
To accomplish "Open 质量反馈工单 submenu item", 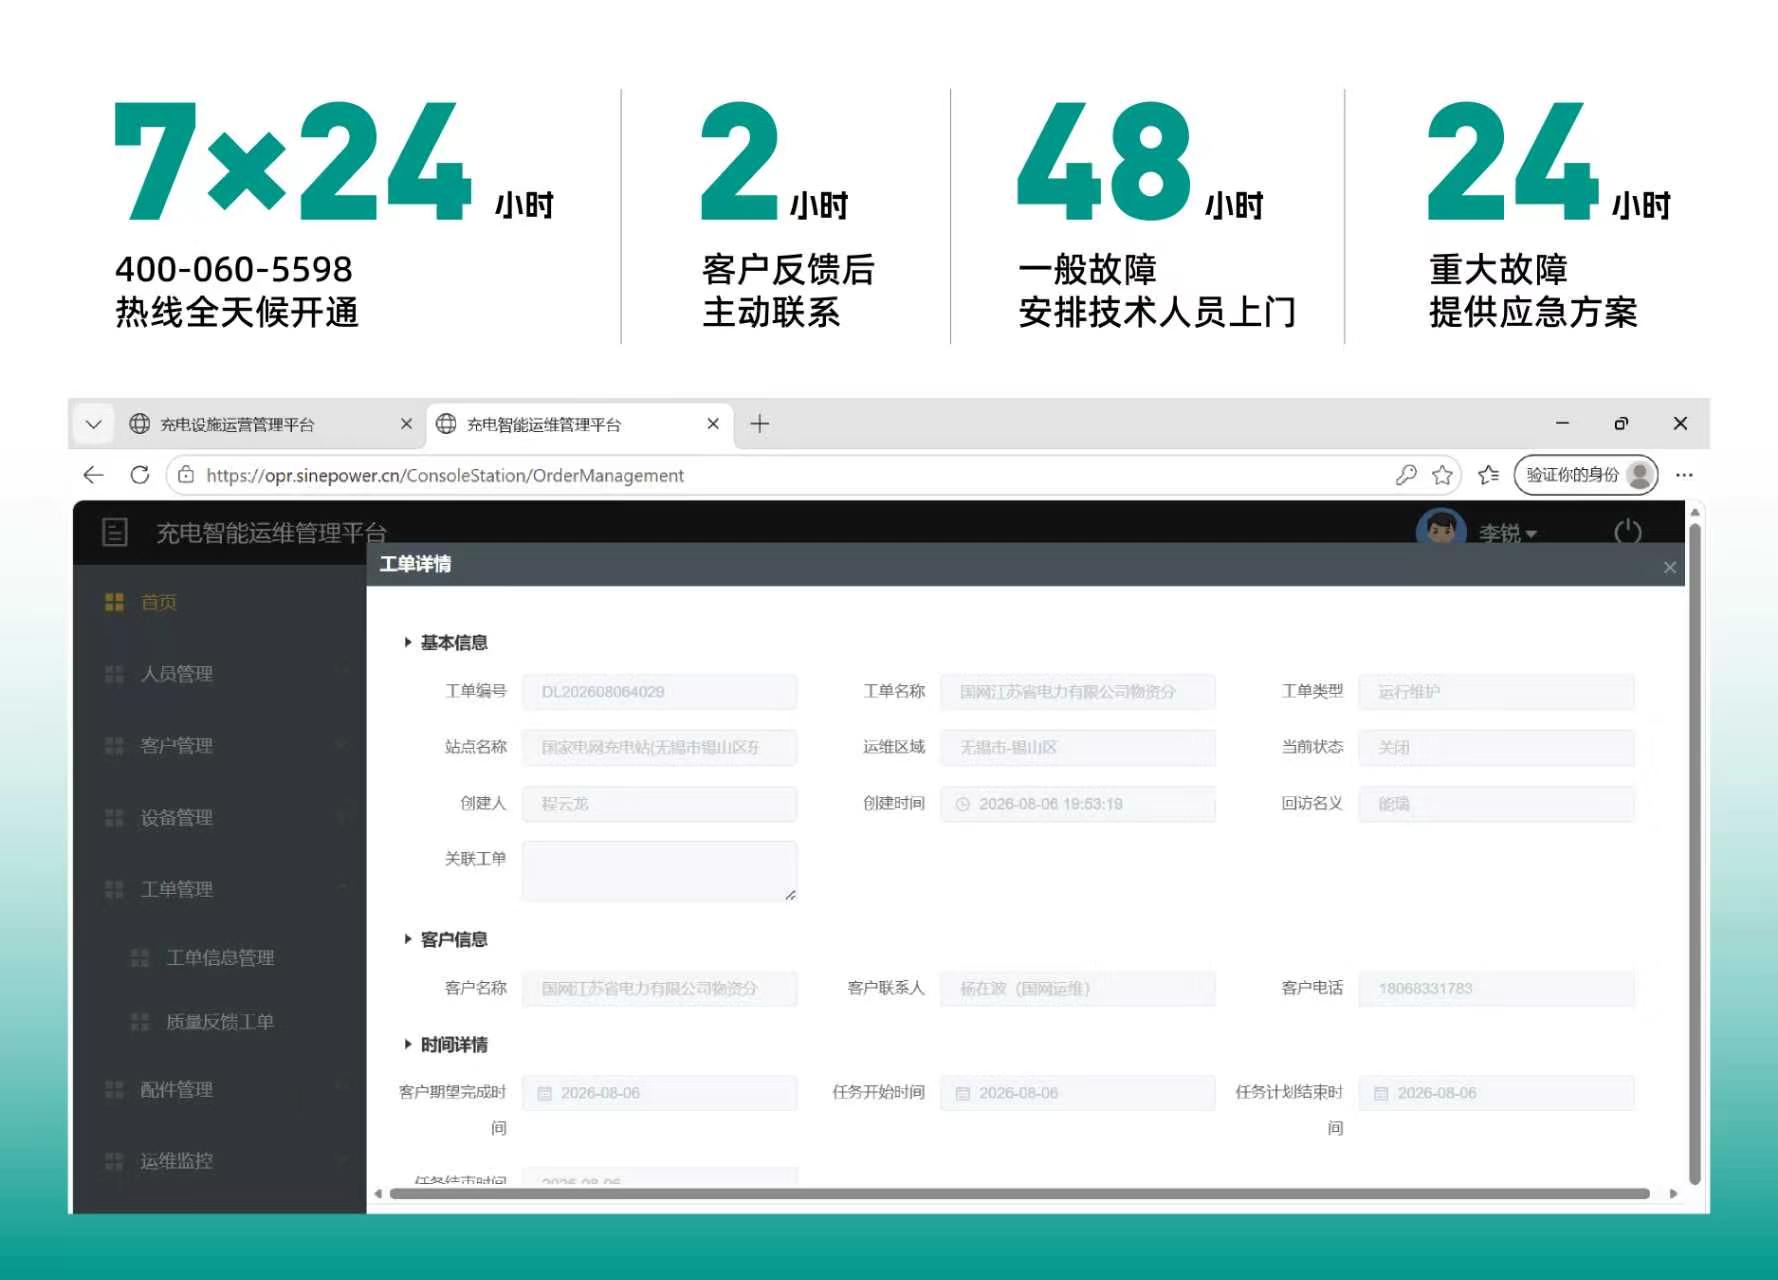I will pyautogui.click(x=220, y=1022).
